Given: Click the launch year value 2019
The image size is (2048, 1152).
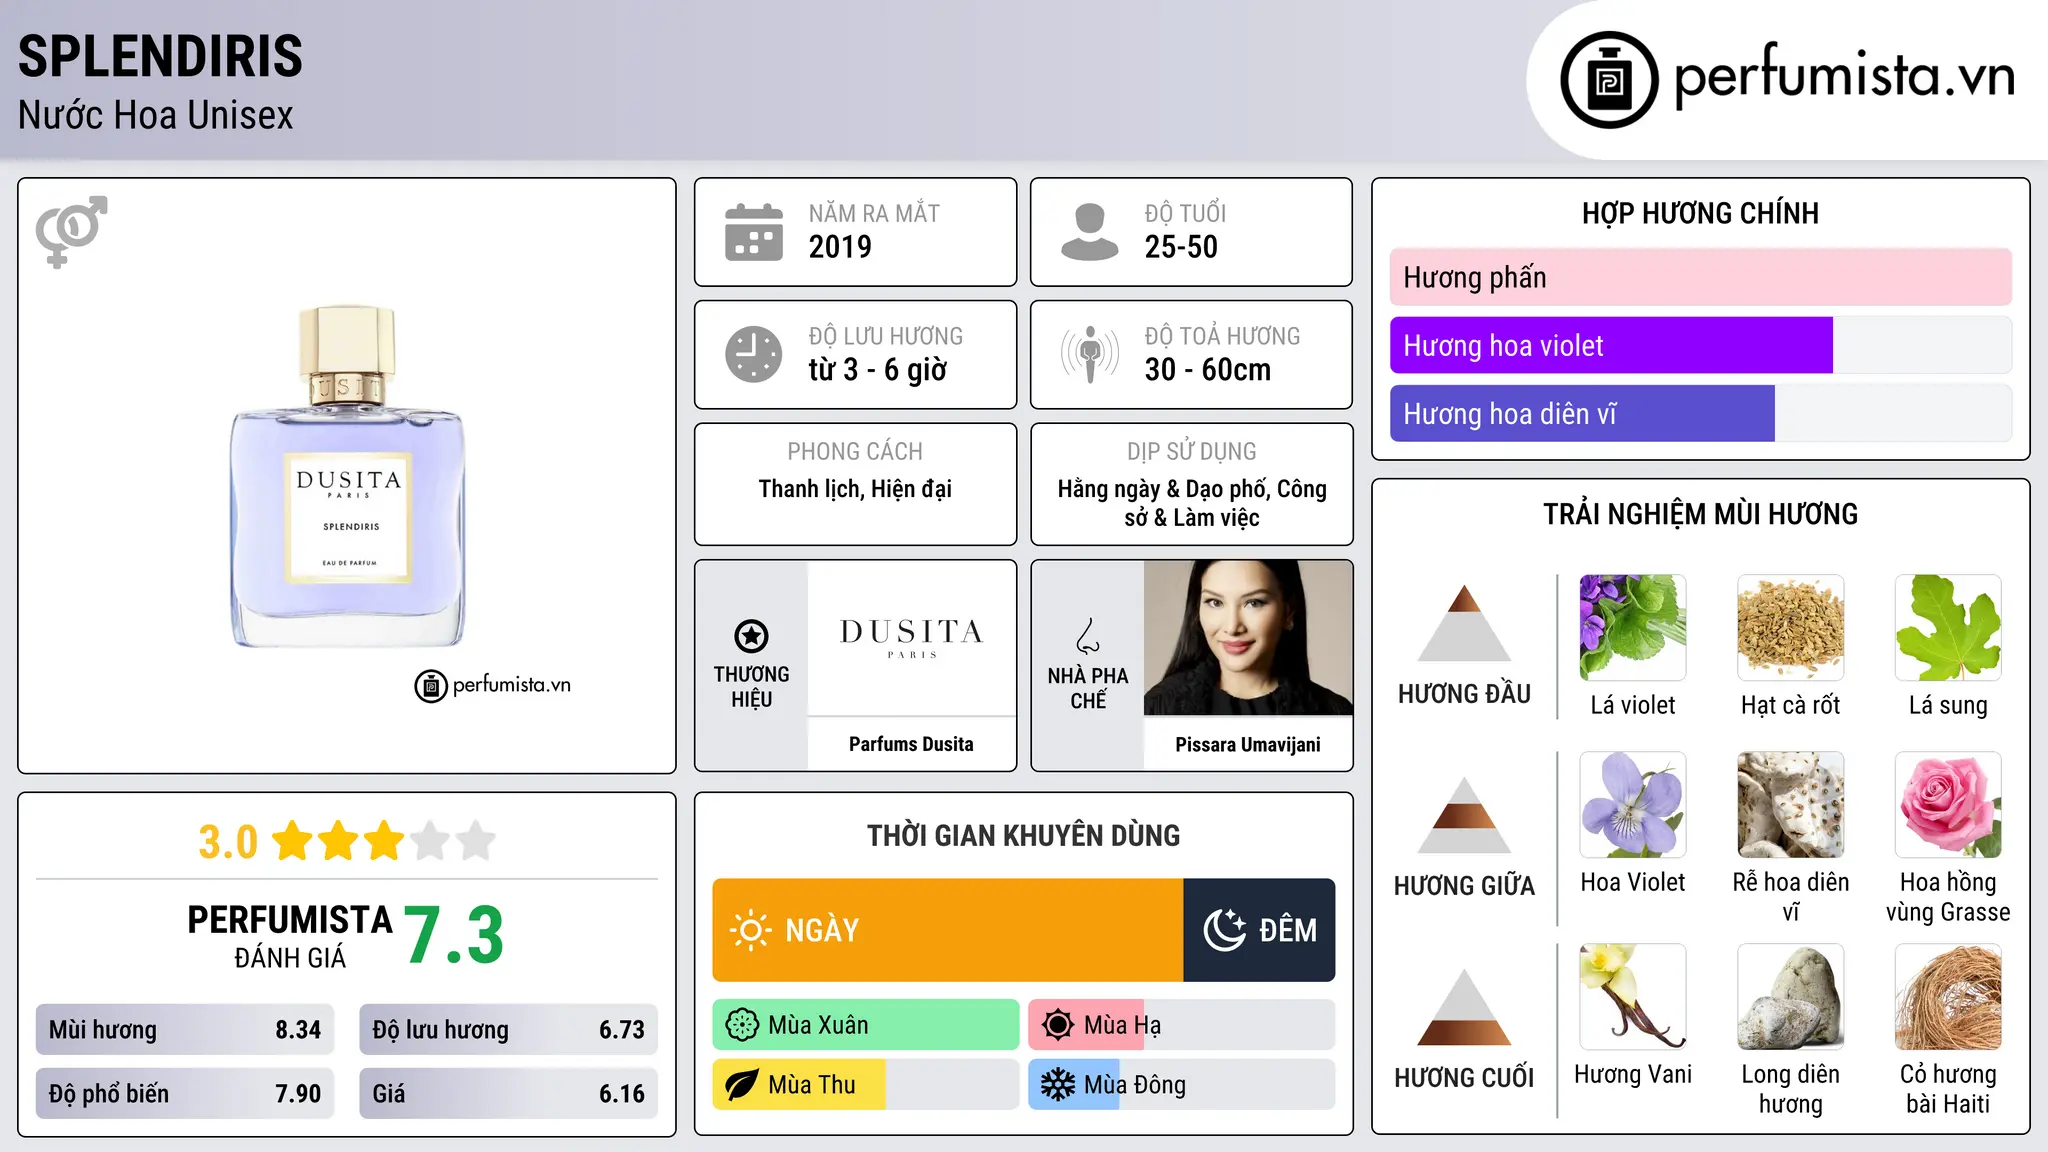Looking at the screenshot, I should click(840, 247).
